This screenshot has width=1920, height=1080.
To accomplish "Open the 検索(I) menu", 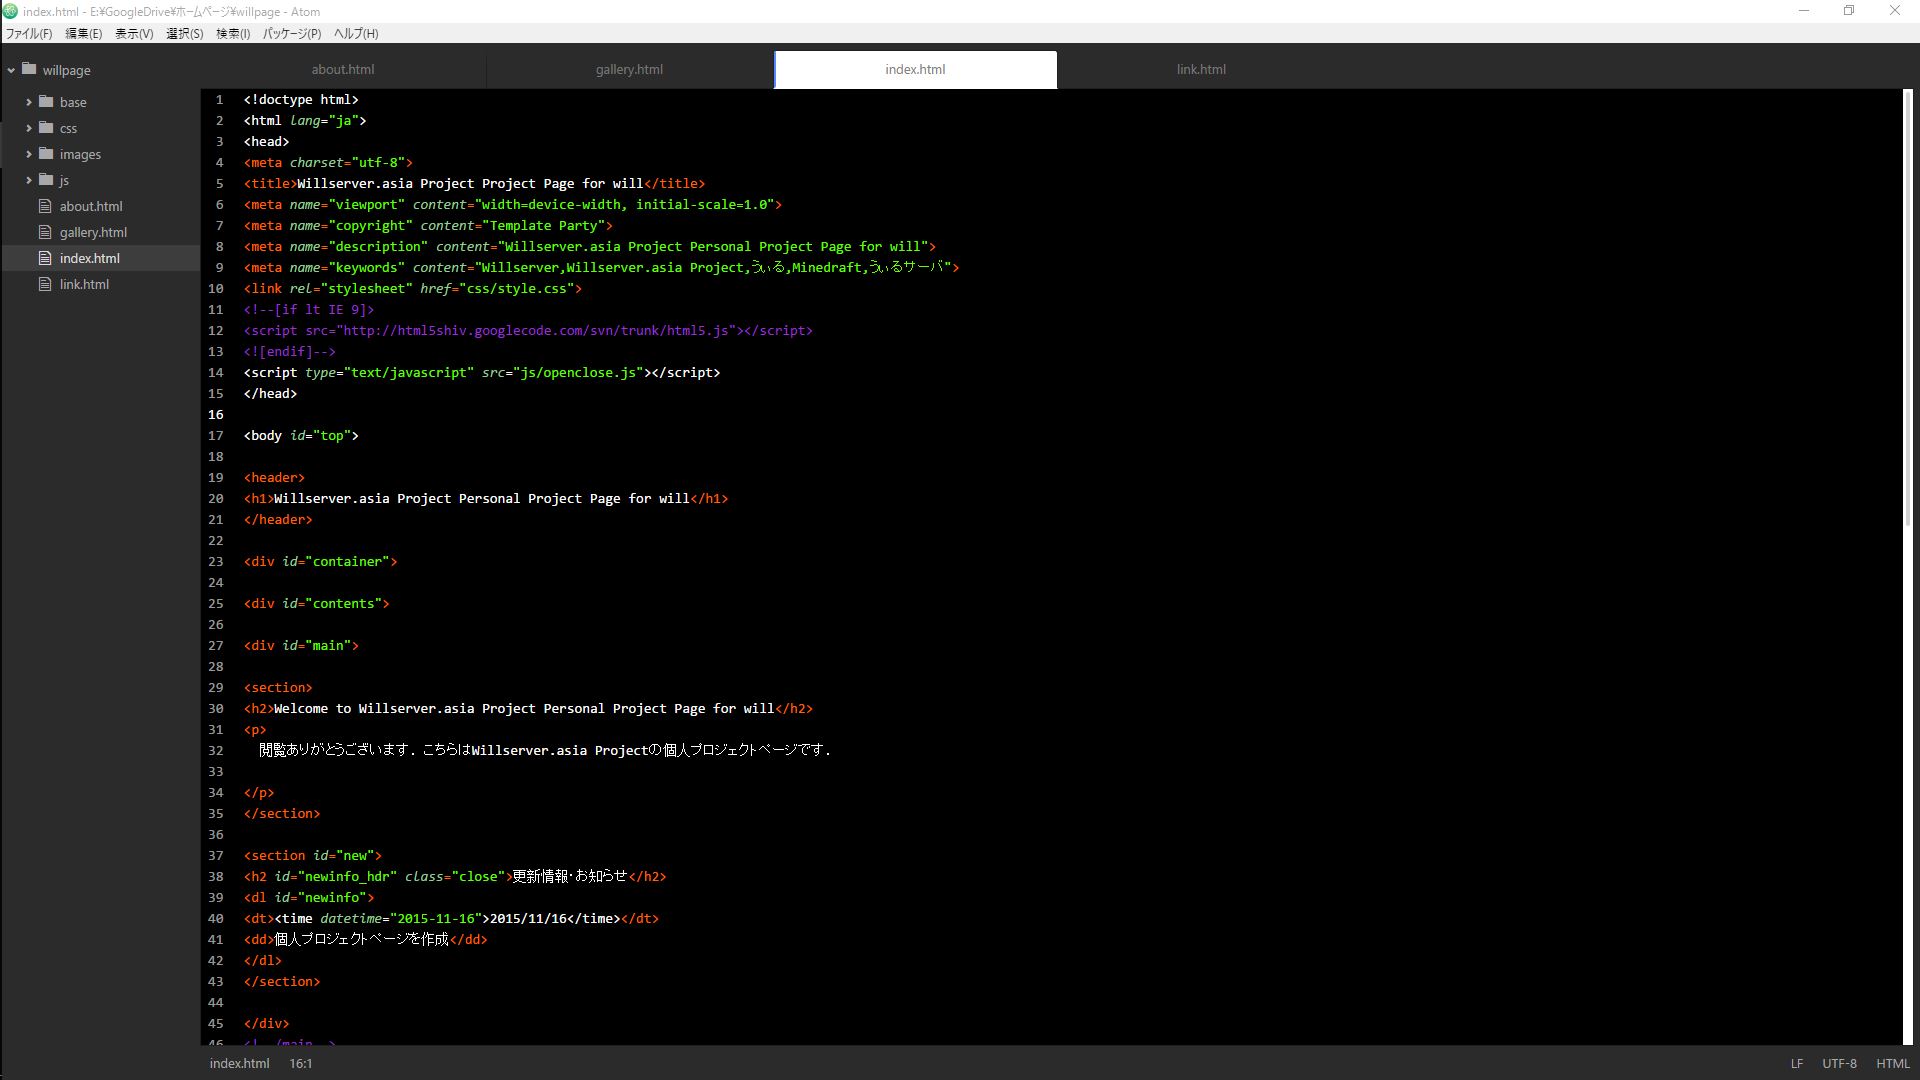I will [x=233, y=34].
